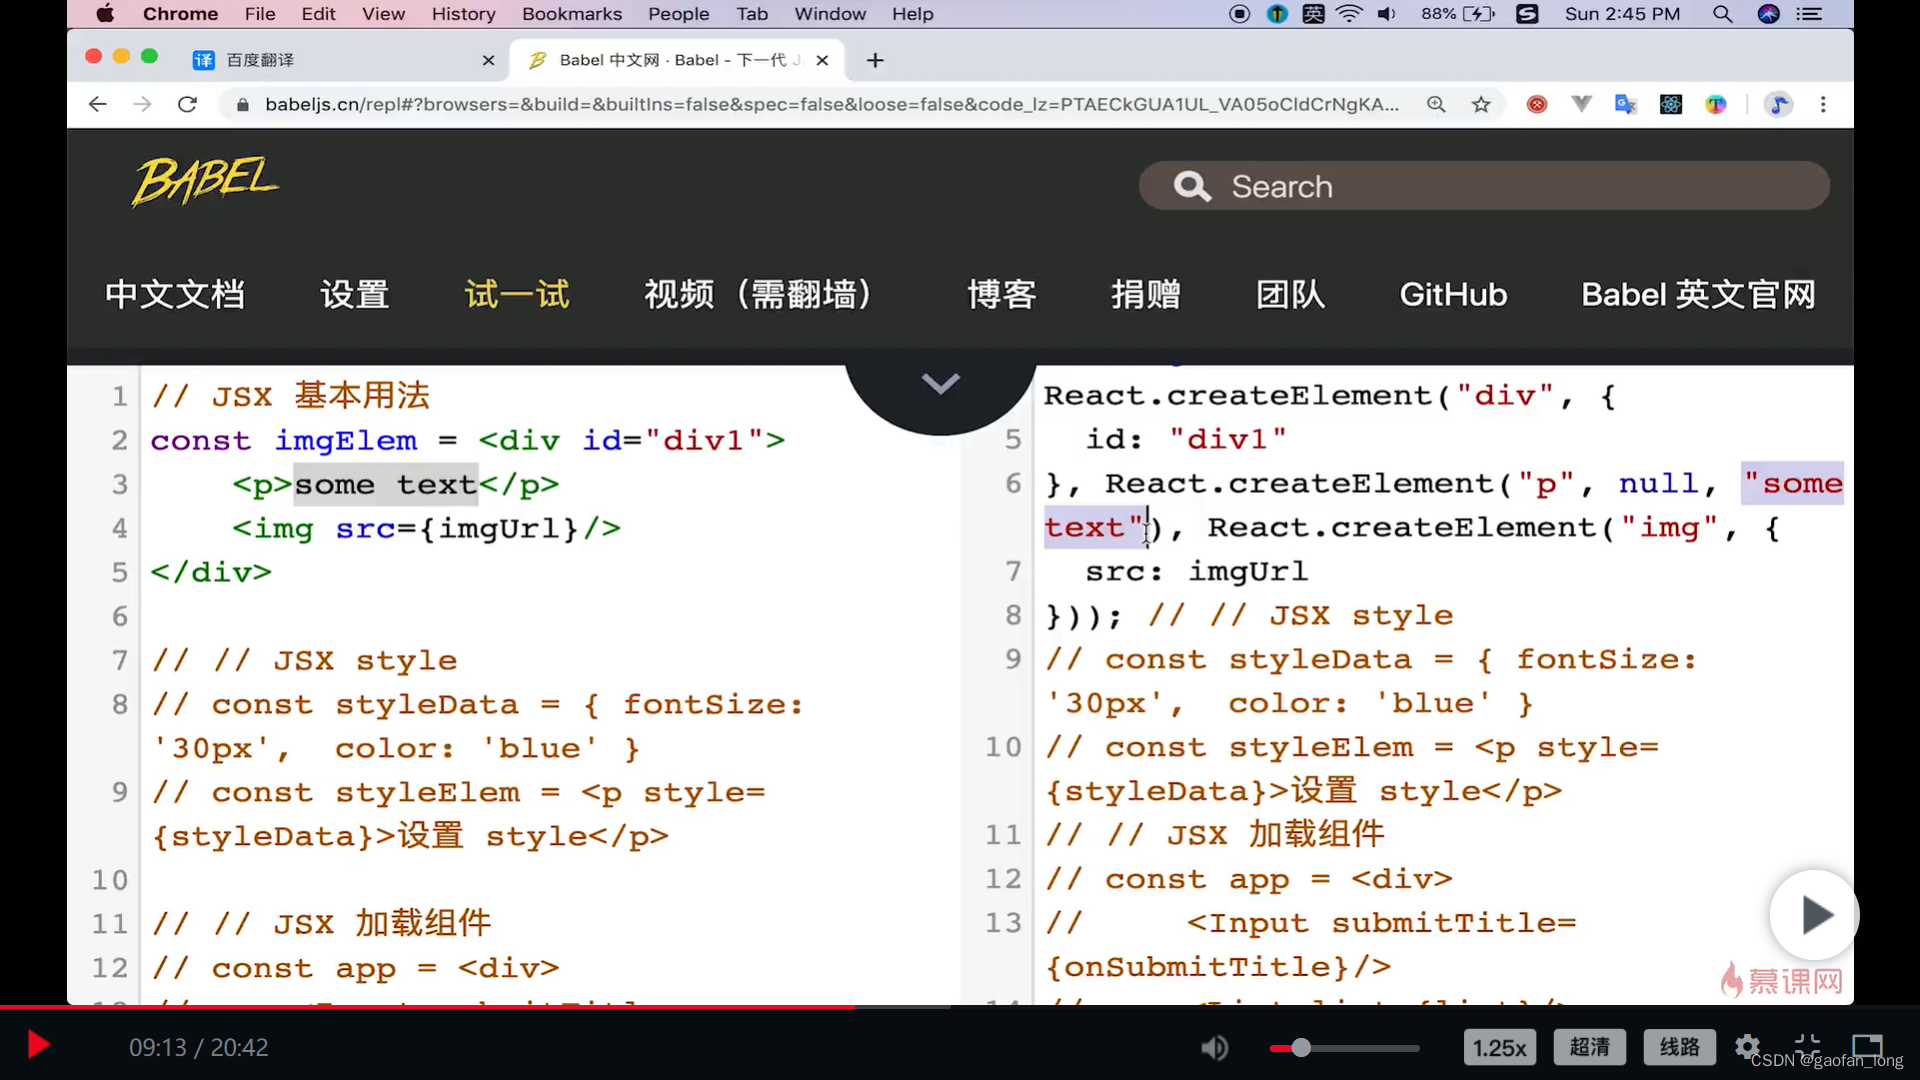Image resolution: width=1920 pixels, height=1080 pixels.
Task: Open the 1.25x playback speed menu
Action: (x=1499, y=1048)
